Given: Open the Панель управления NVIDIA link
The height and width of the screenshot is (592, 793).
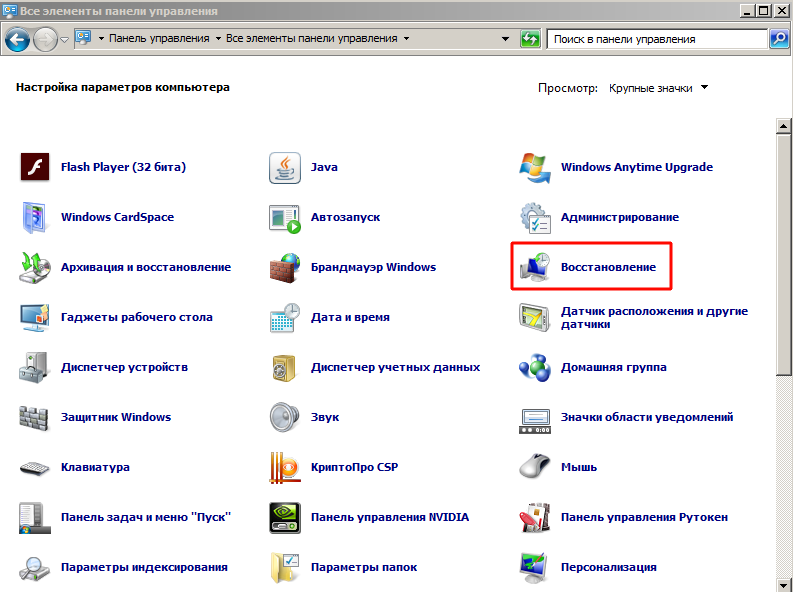Looking at the screenshot, I should [x=390, y=517].
